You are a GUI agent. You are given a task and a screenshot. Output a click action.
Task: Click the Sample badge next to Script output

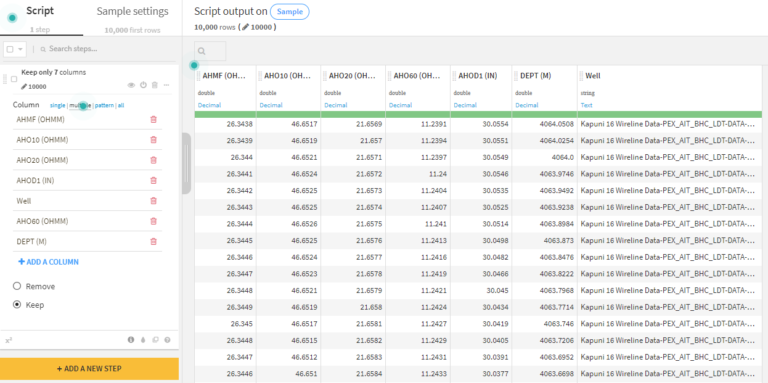click(289, 12)
